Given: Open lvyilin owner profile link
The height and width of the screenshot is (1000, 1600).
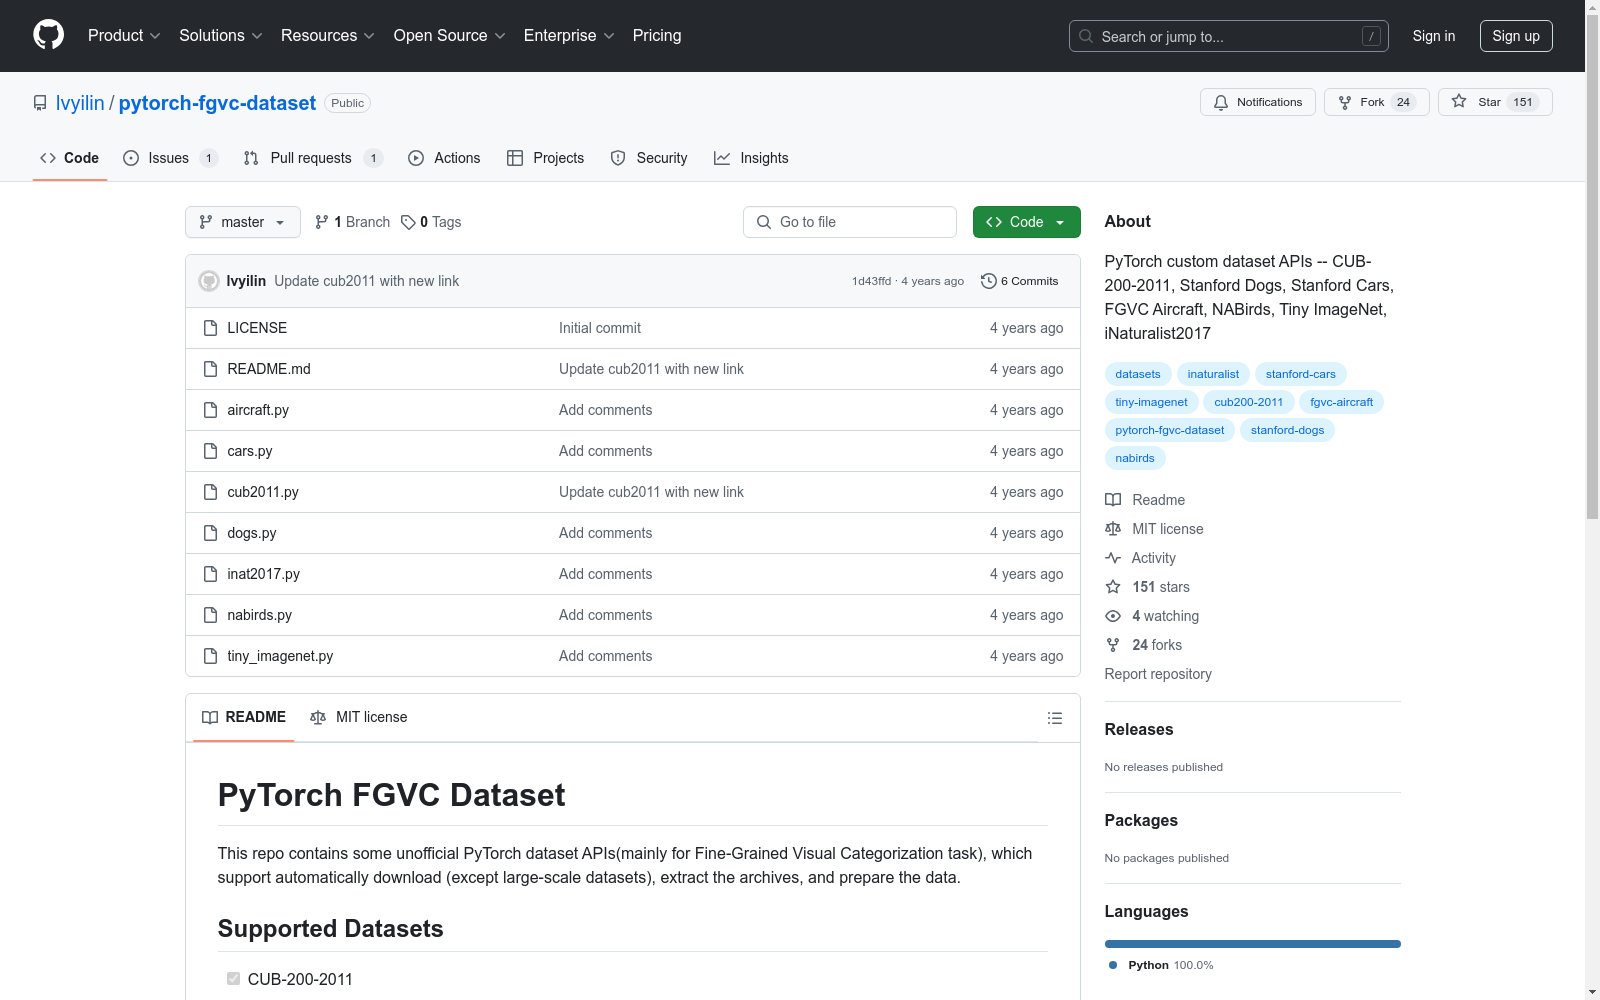Looking at the screenshot, I should point(80,103).
